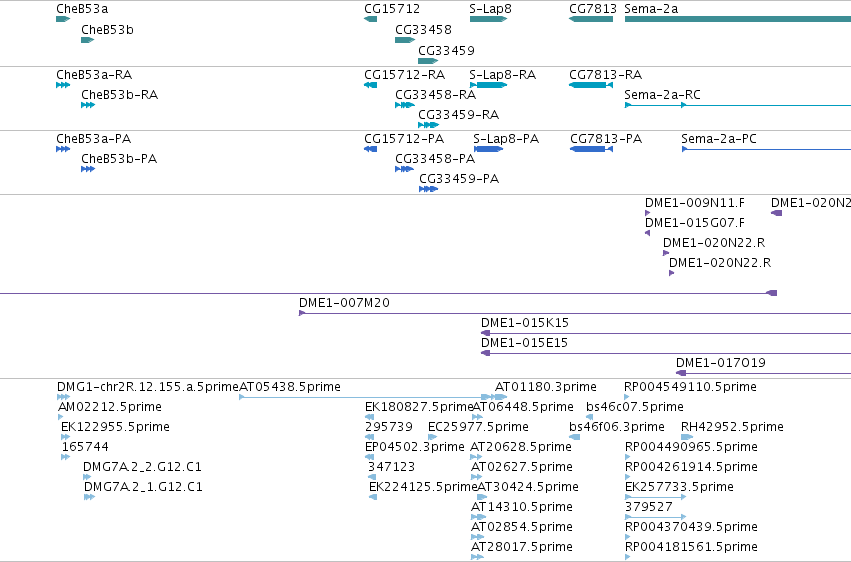
Task: Select the CheB53a gene glyph
Action: [x=63, y=19]
